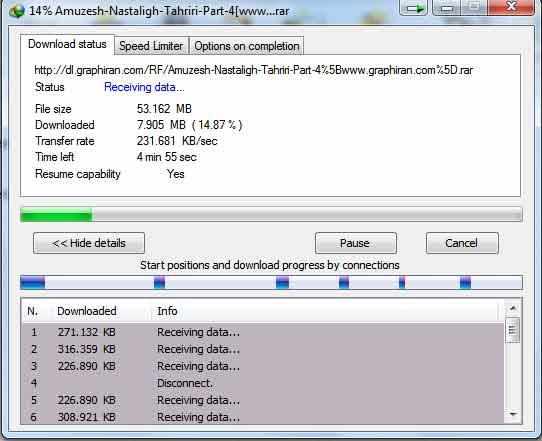Select connection row 1 with 271.132 KB

263,332
